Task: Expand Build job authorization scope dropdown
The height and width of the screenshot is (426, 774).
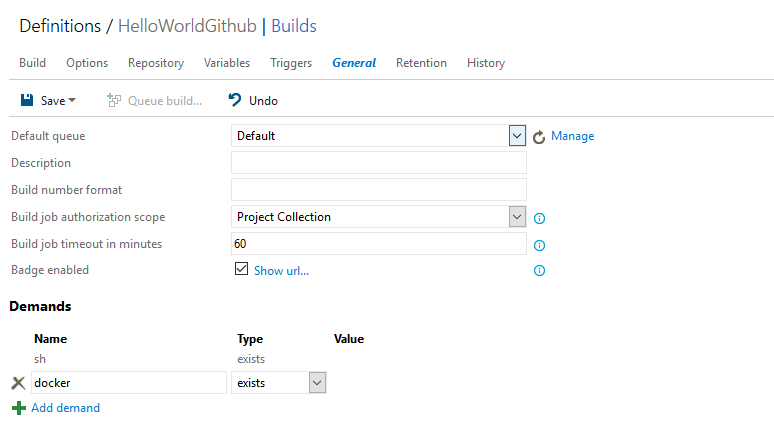Action: point(517,217)
